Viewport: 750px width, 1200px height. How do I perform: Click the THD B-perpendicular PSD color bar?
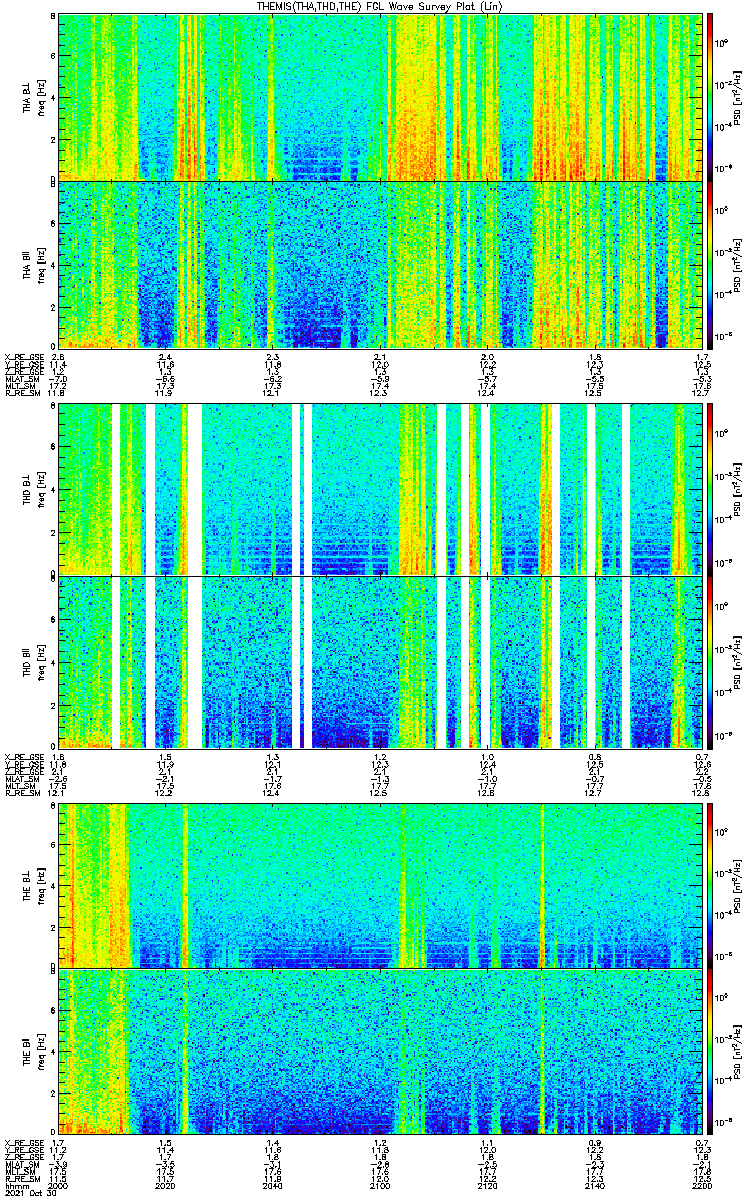711,489
